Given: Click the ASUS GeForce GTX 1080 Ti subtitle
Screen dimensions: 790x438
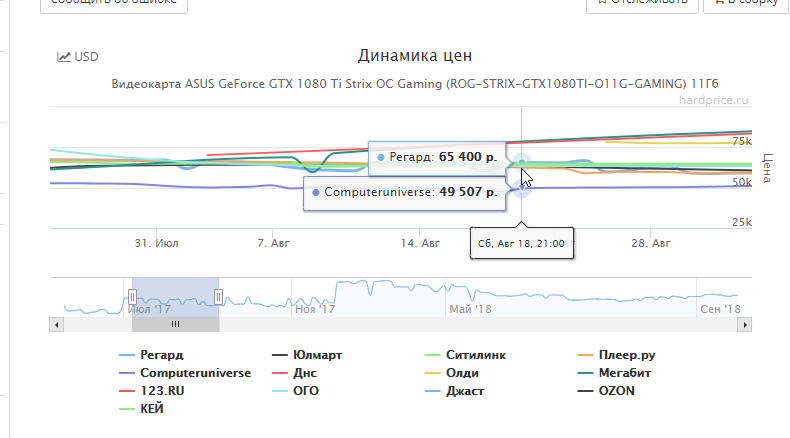Looking at the screenshot, I should click(x=415, y=84).
